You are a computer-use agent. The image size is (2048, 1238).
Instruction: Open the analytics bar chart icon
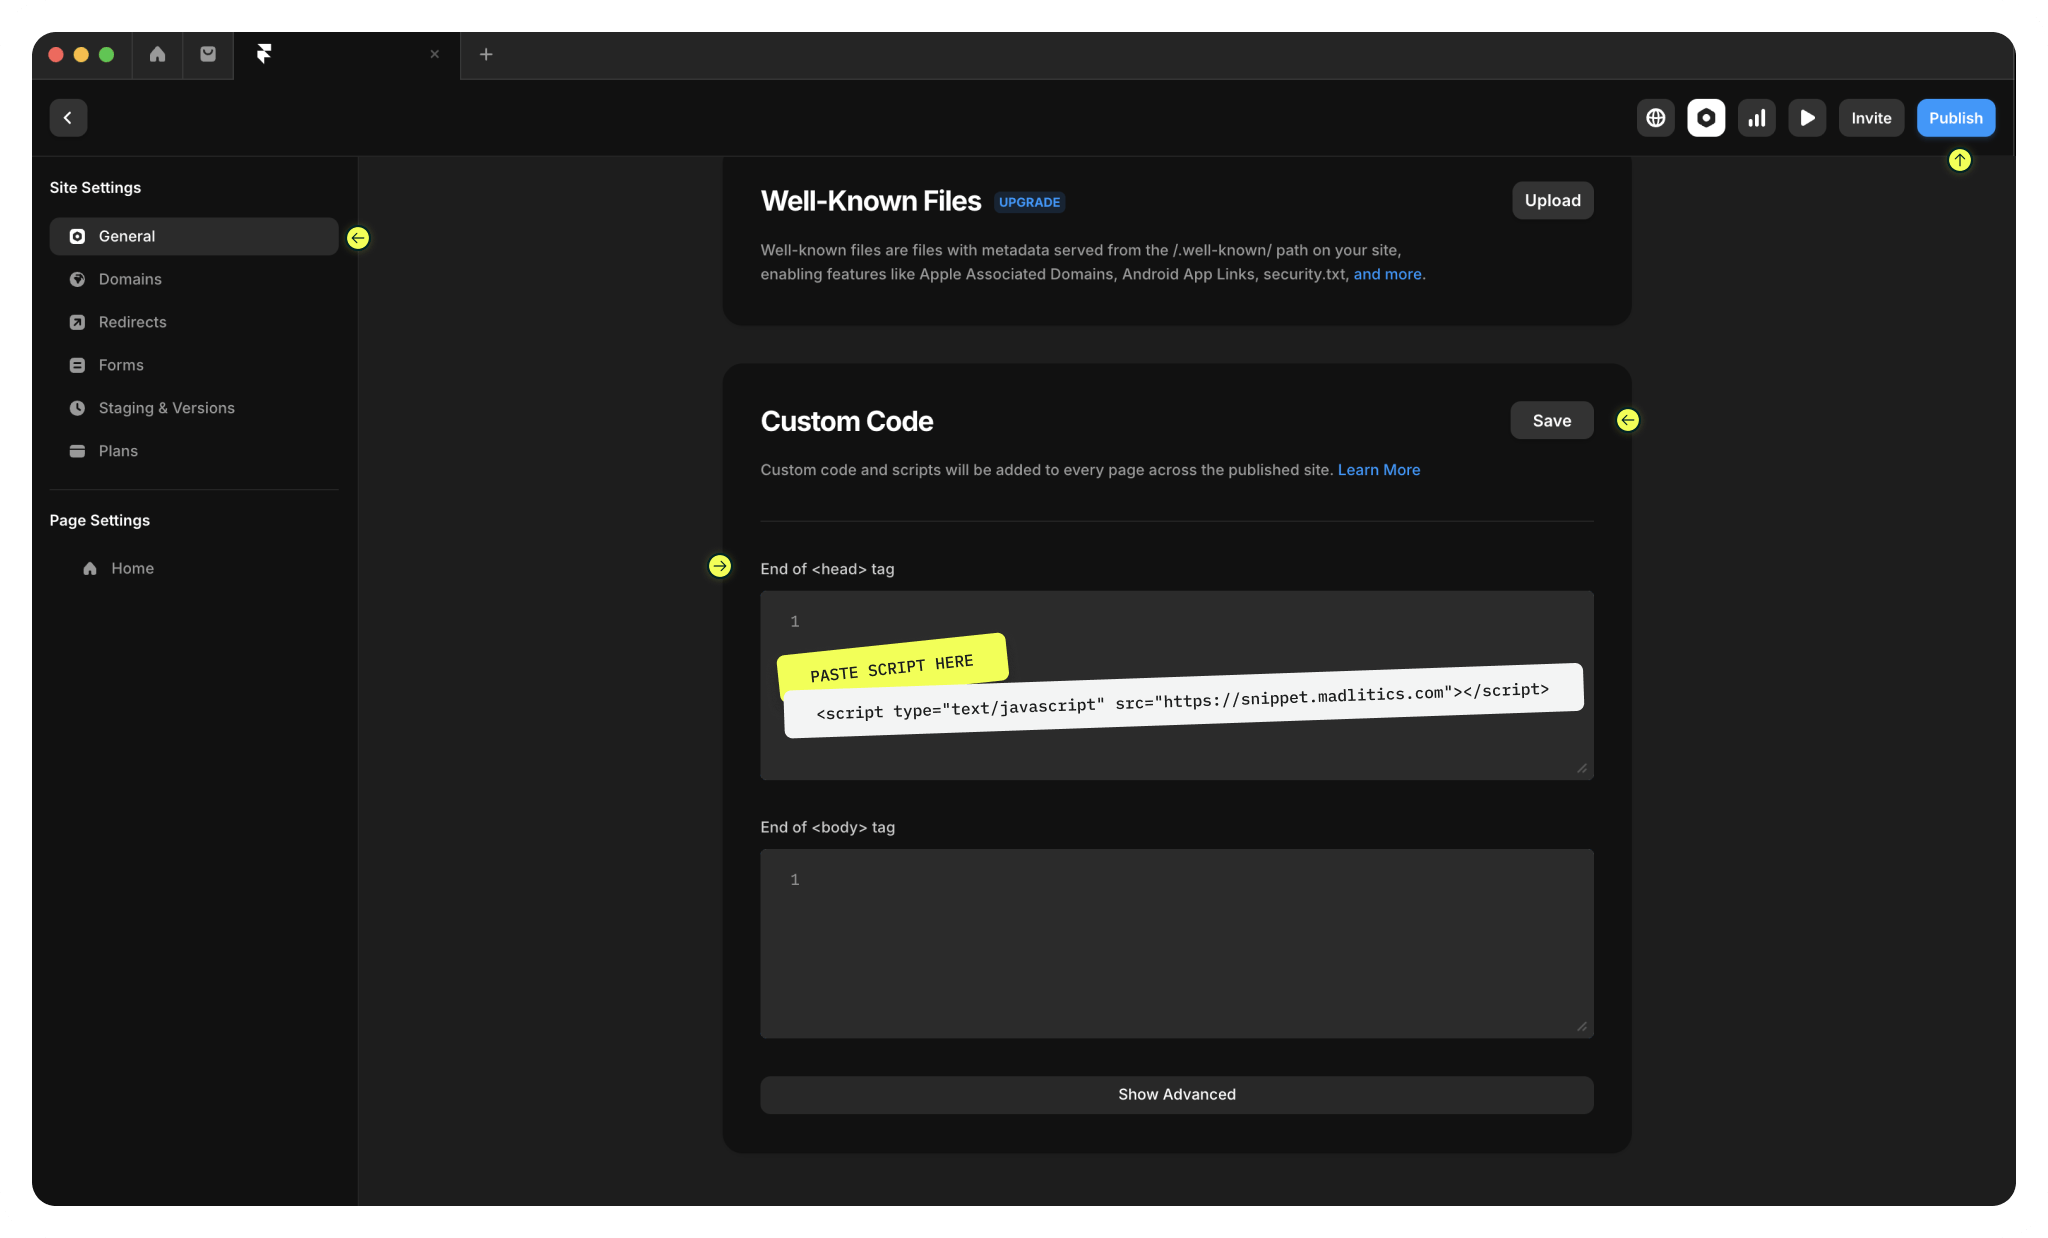pyautogui.click(x=1757, y=118)
